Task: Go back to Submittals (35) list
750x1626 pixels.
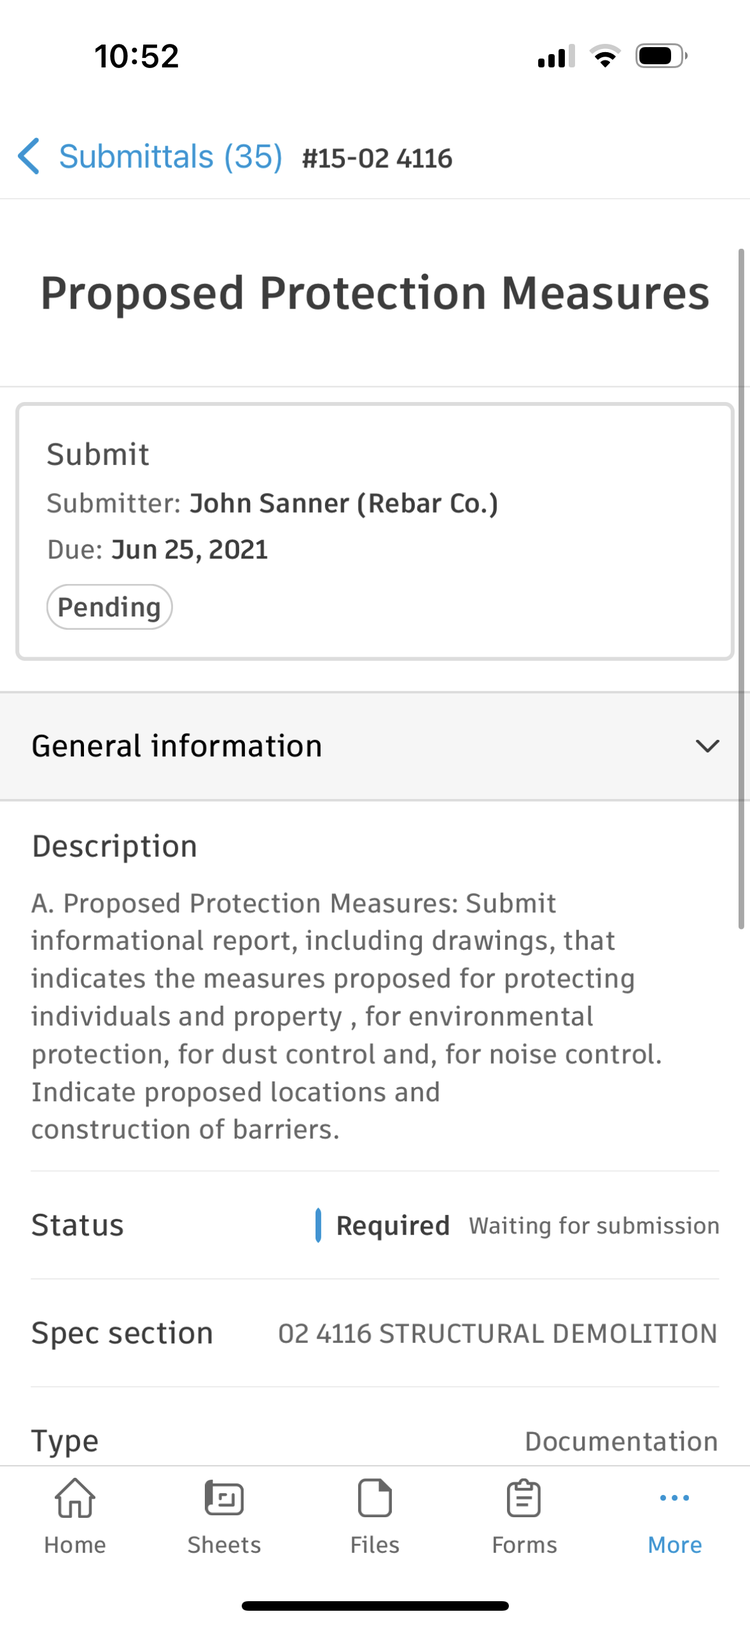Action: point(170,157)
